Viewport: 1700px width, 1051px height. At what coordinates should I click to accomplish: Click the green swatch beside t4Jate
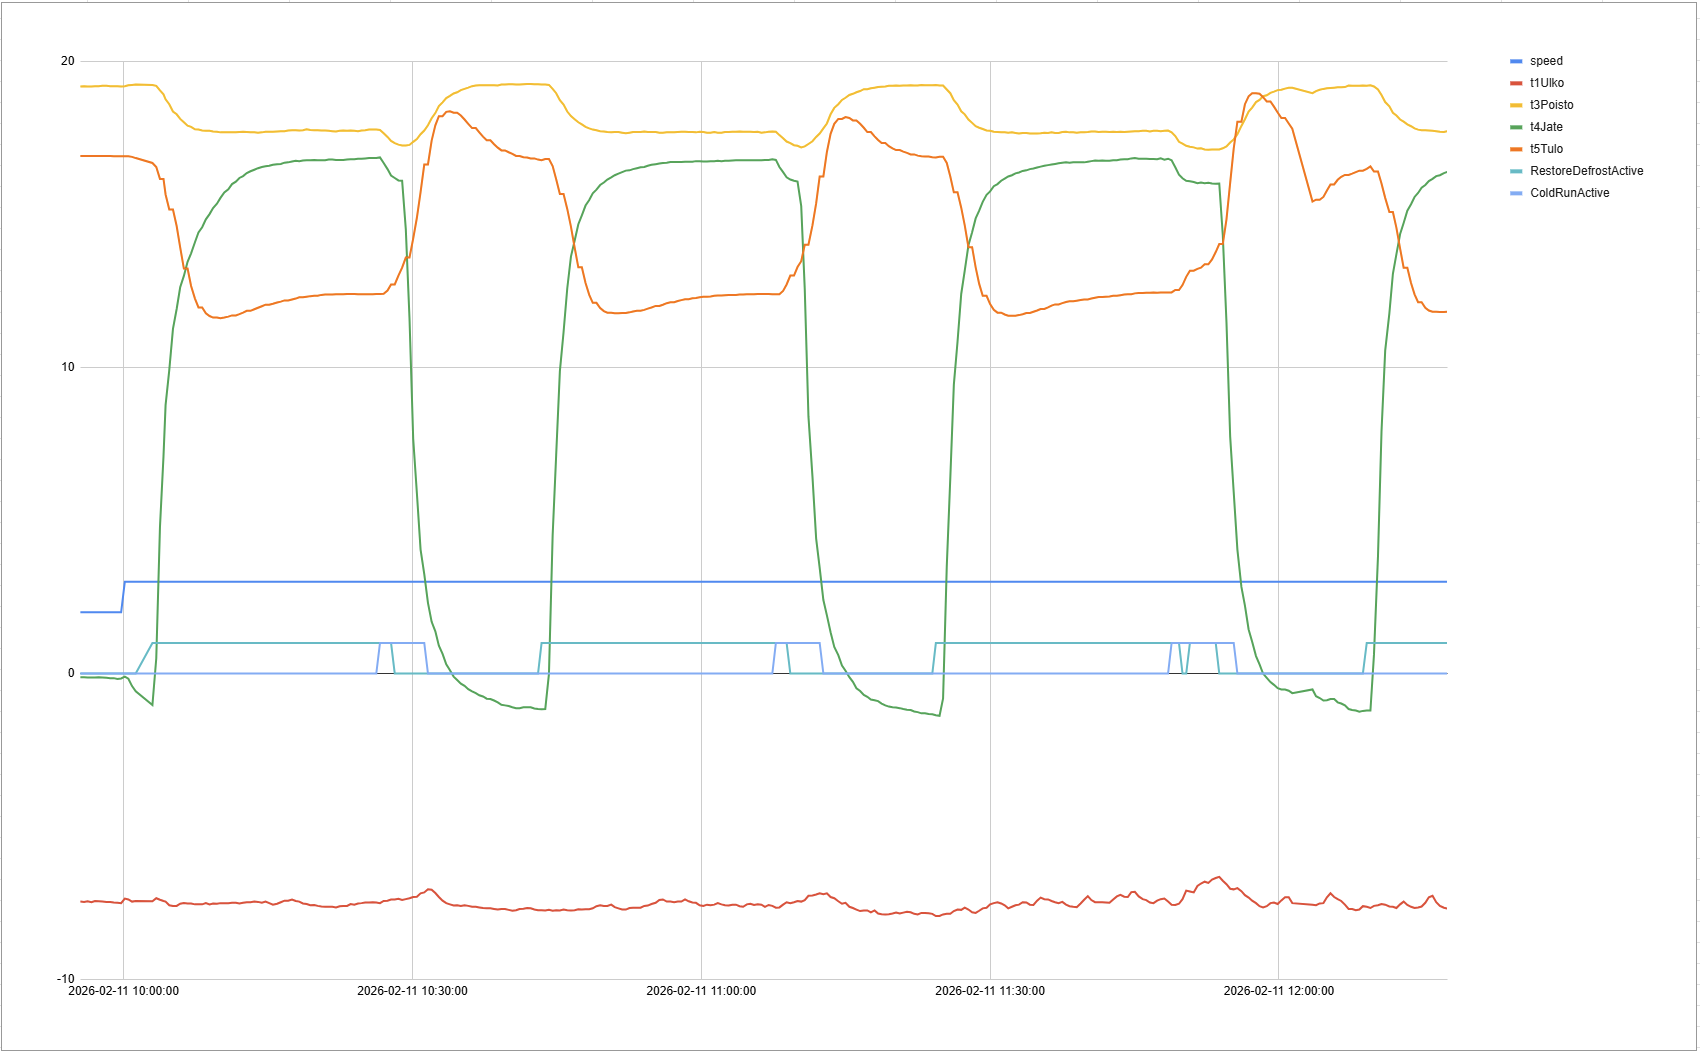coord(1516,127)
